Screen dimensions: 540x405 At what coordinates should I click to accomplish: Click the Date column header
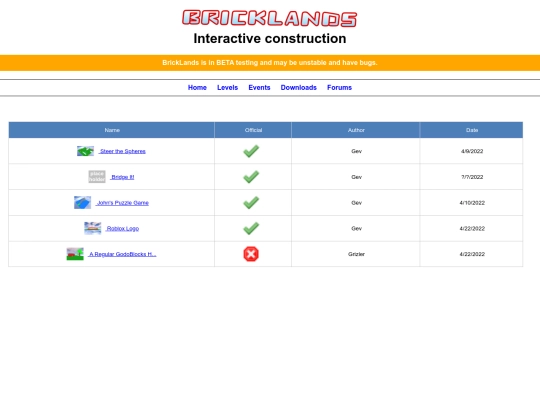point(472,130)
